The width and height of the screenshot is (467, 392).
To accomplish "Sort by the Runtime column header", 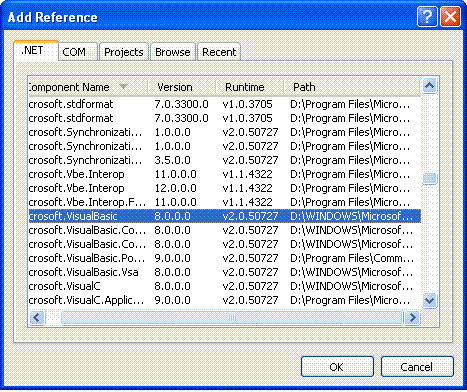I will pos(250,87).
